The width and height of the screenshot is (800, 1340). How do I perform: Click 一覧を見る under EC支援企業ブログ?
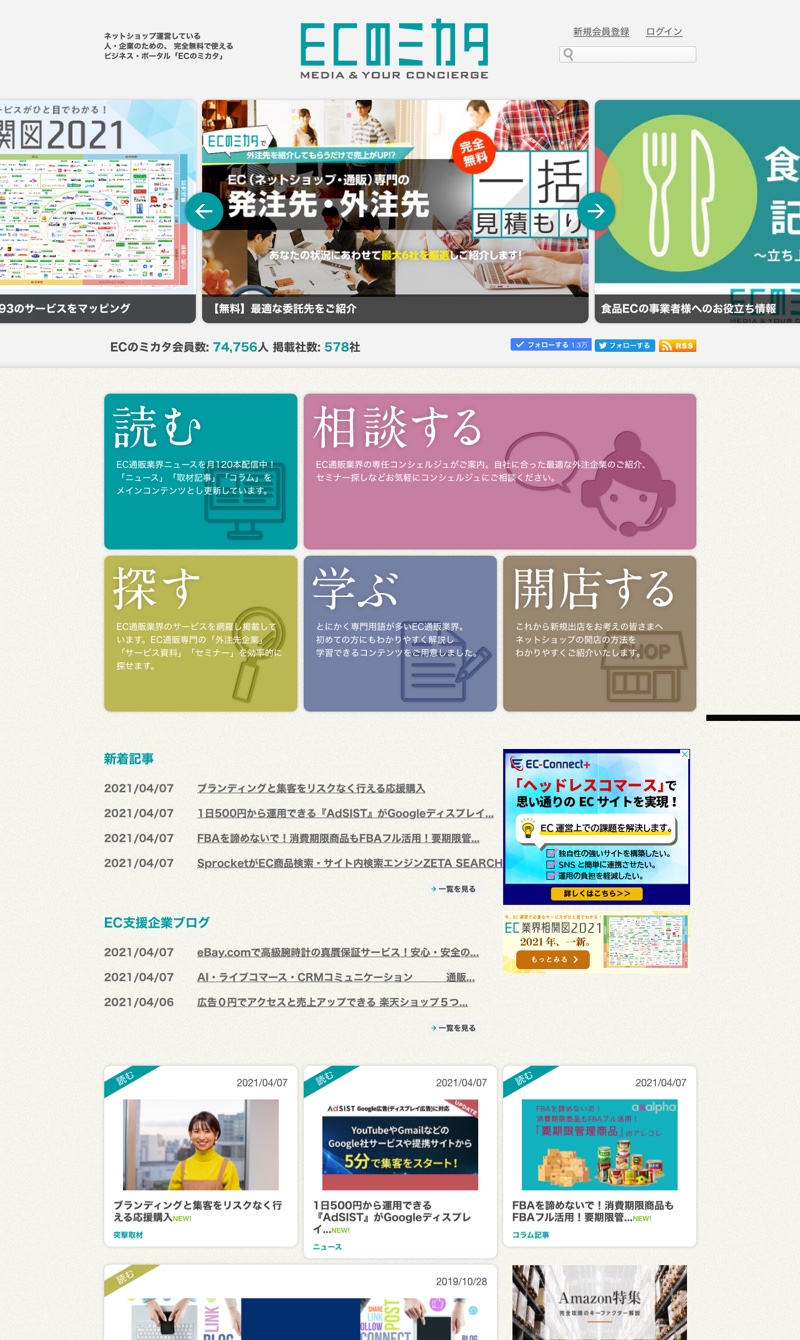tap(453, 1028)
